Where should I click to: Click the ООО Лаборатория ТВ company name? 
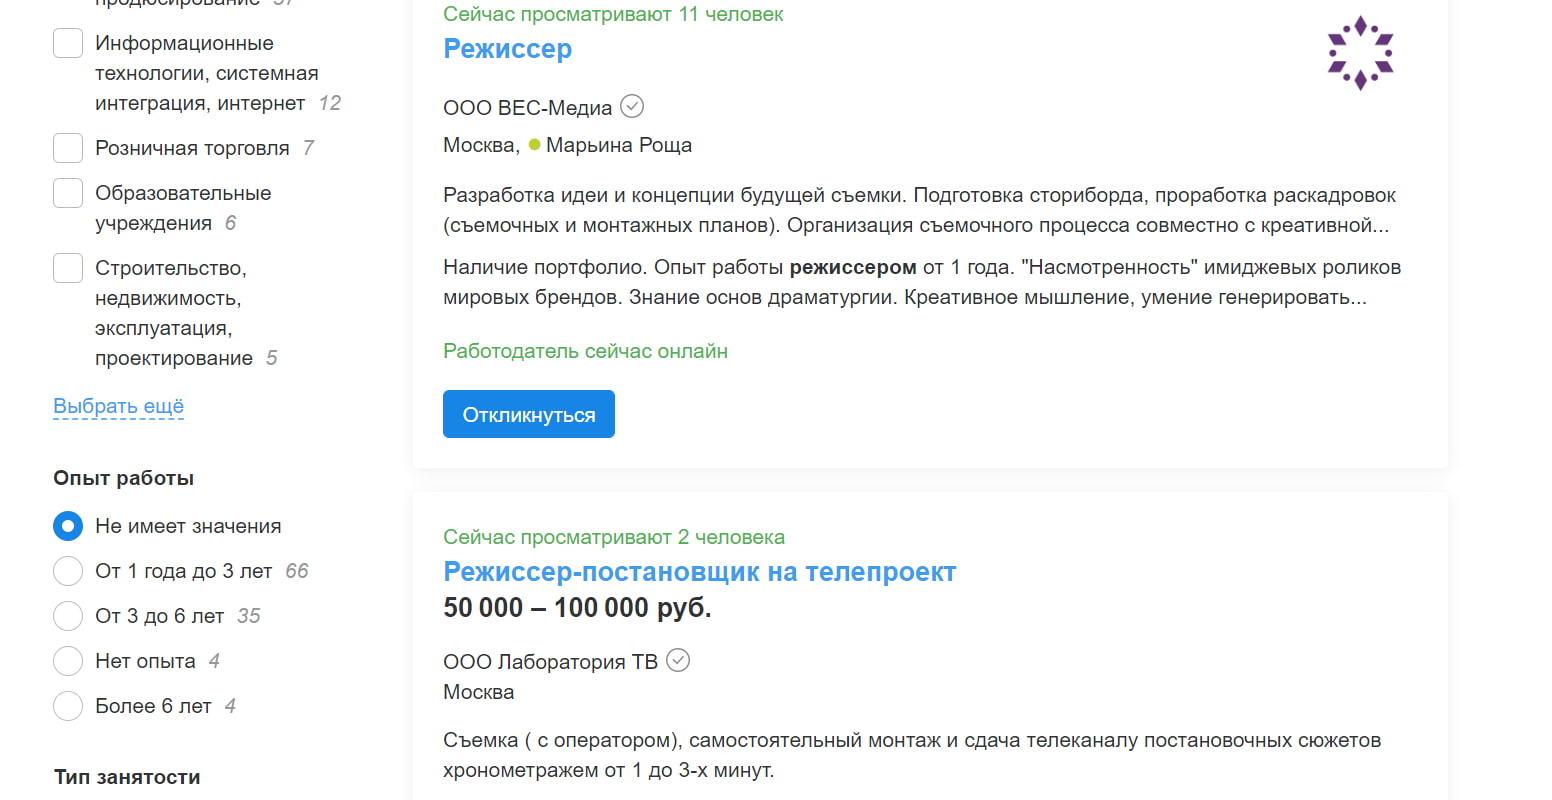pos(550,660)
